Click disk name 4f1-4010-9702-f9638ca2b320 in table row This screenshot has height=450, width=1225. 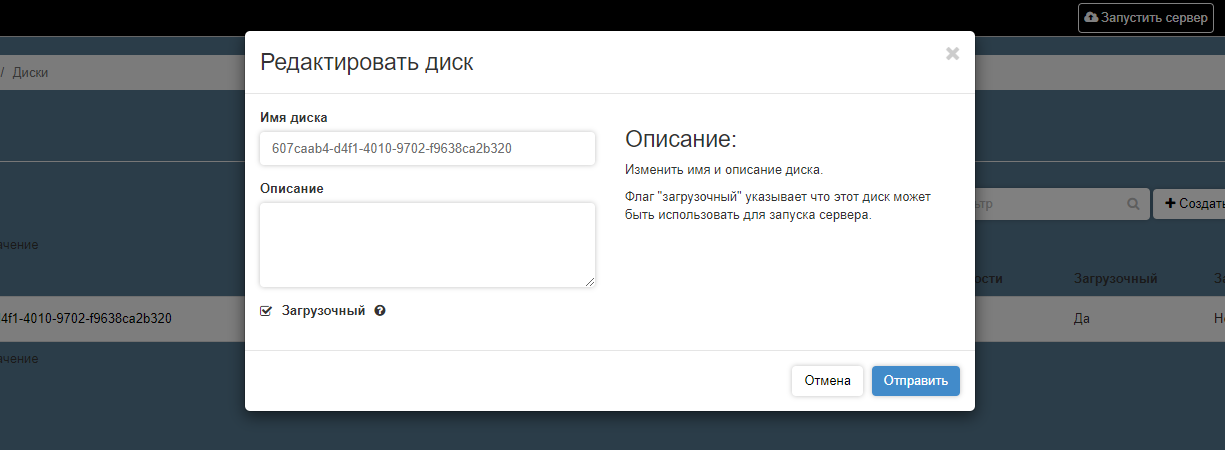coord(86,319)
